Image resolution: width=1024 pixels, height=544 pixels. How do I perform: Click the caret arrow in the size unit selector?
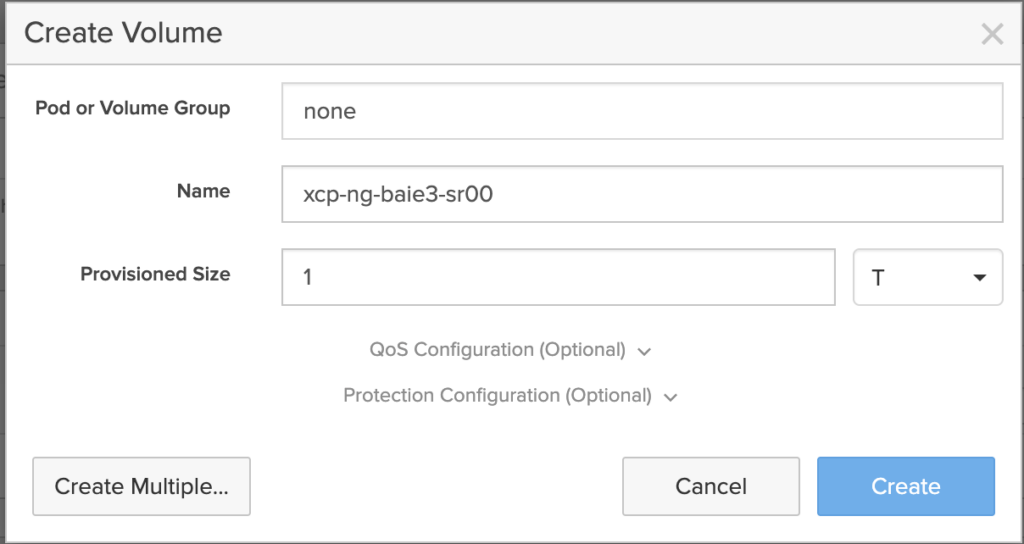pyautogui.click(x=980, y=278)
